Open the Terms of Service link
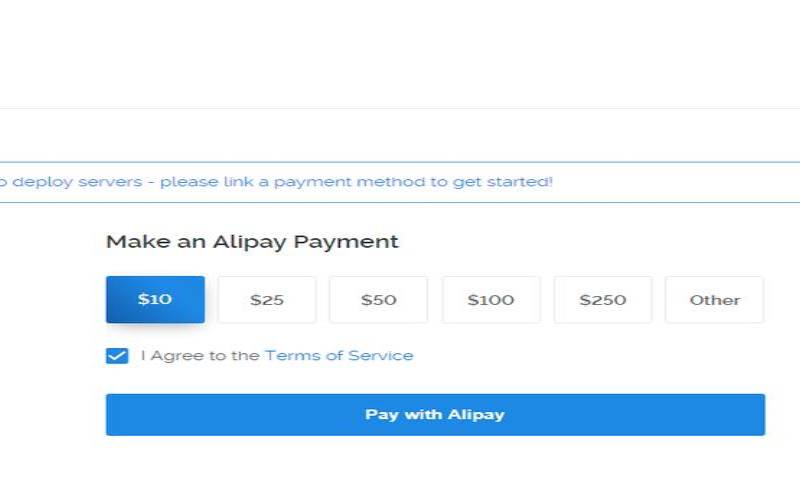The width and height of the screenshot is (800, 500). pos(338,356)
